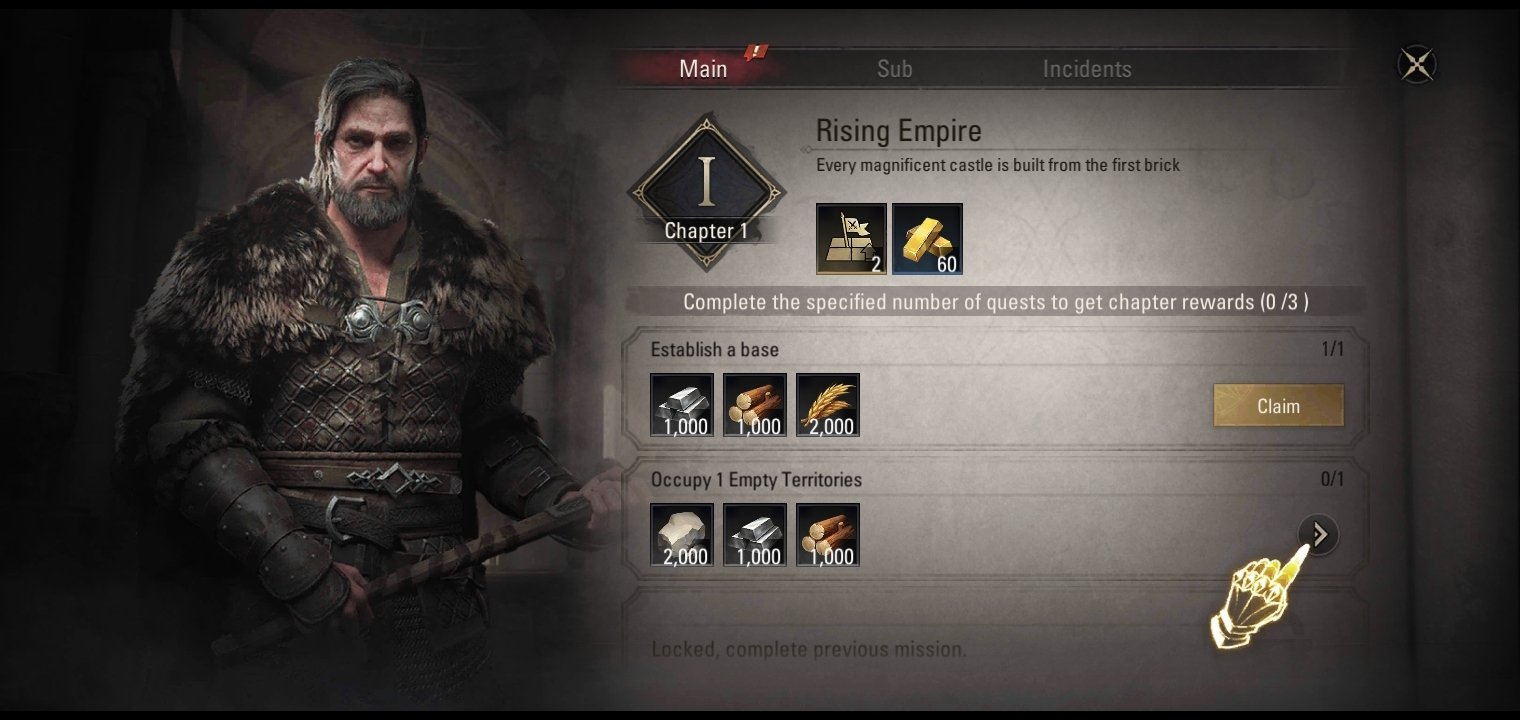Tap the Rising Empire chapter title
This screenshot has width=1520, height=720.
(898, 131)
